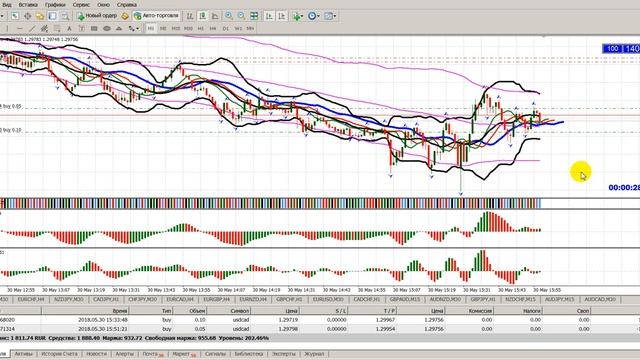Open MetaEditor with the yellow book icon

tap(125, 16)
